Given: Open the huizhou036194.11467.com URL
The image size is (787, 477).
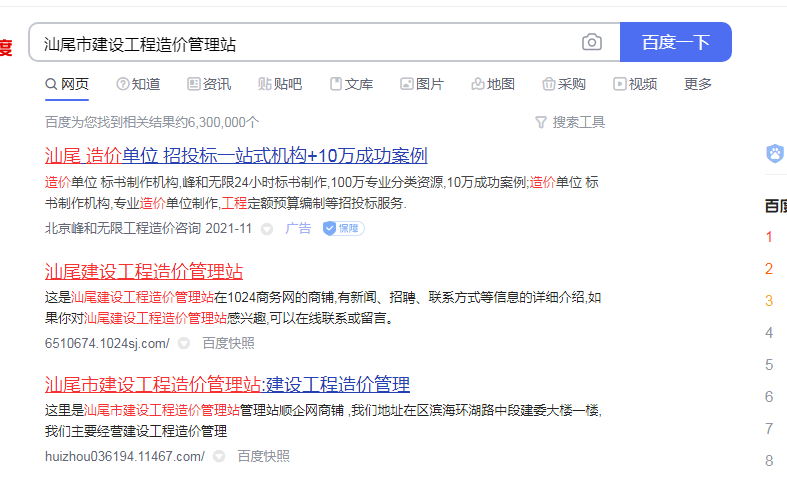Looking at the screenshot, I should (125, 456).
